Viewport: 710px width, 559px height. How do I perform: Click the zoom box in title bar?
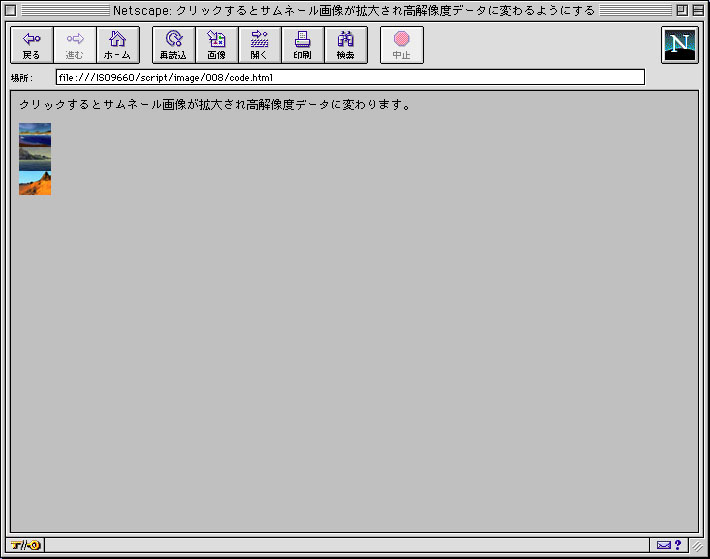click(x=682, y=10)
